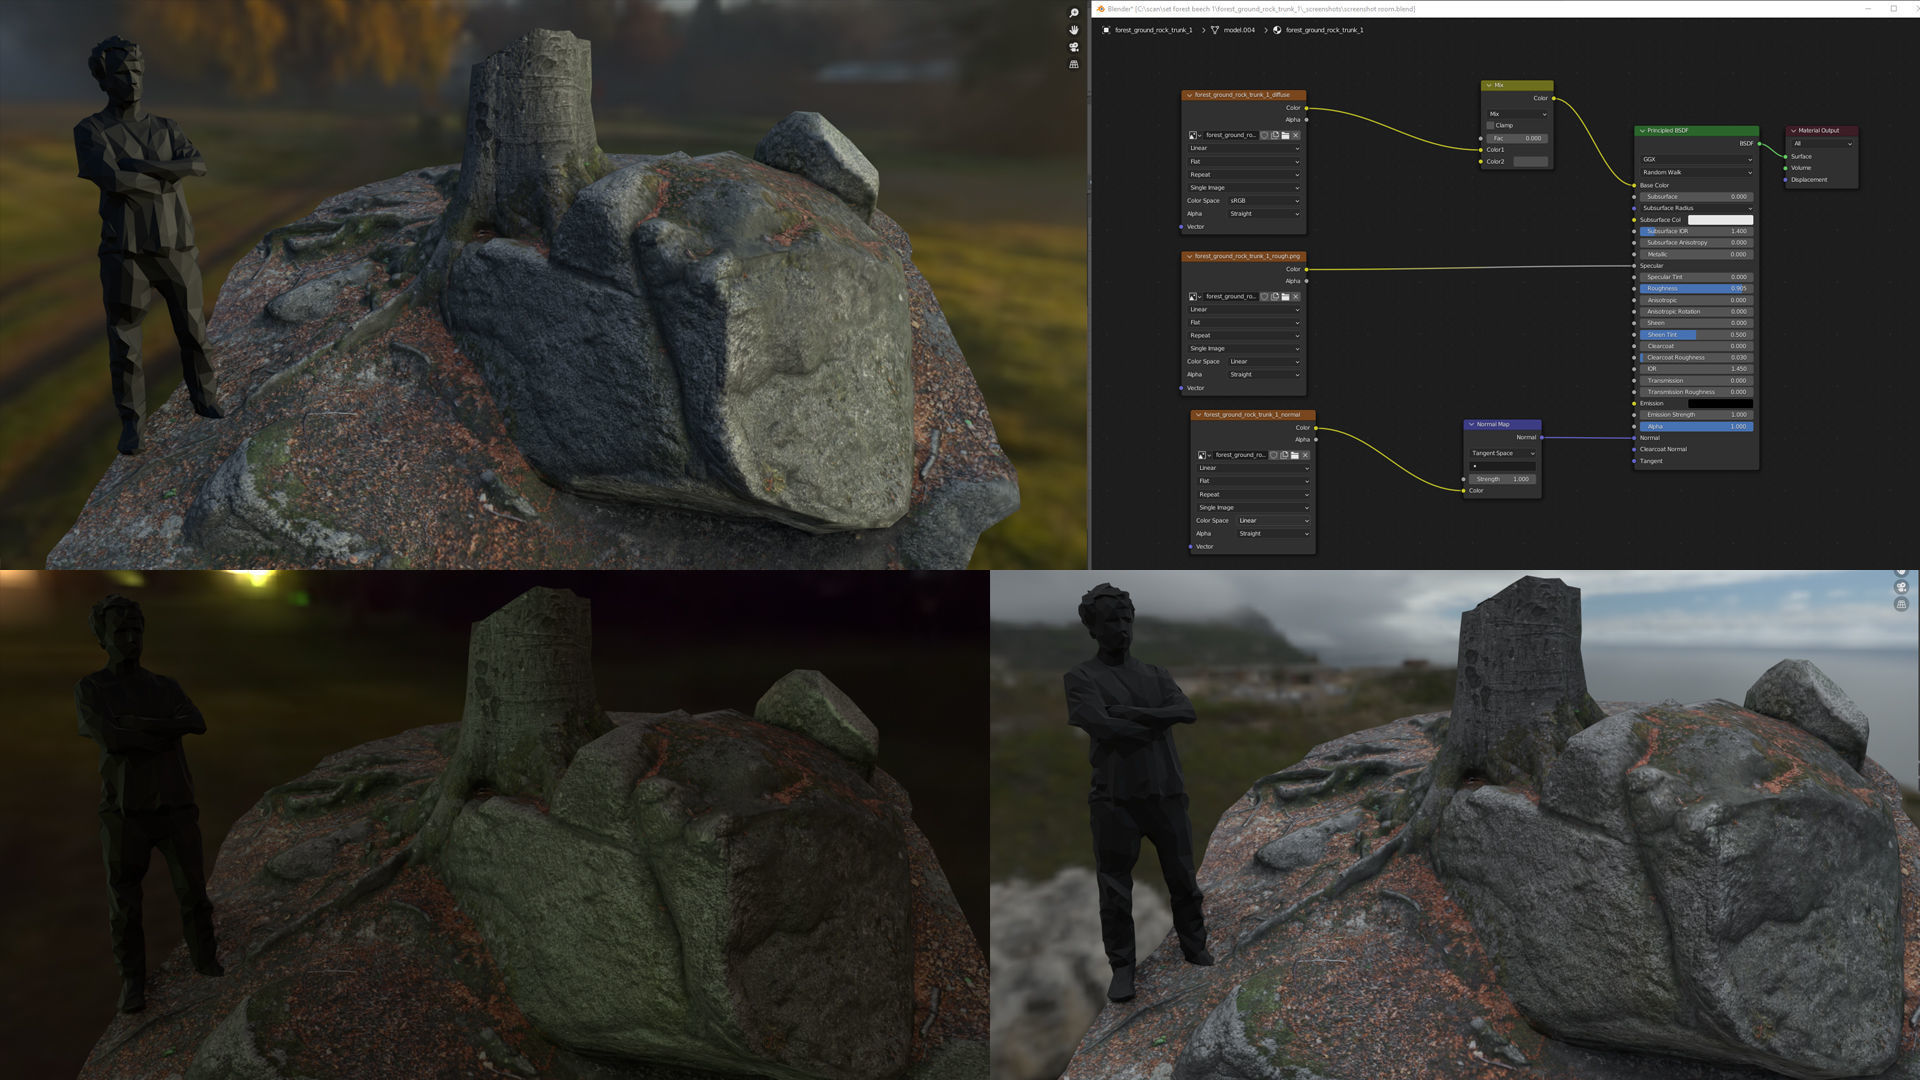Open the Mix blend type dropdown
Screen dimensions: 1920x1080
(x=1517, y=114)
